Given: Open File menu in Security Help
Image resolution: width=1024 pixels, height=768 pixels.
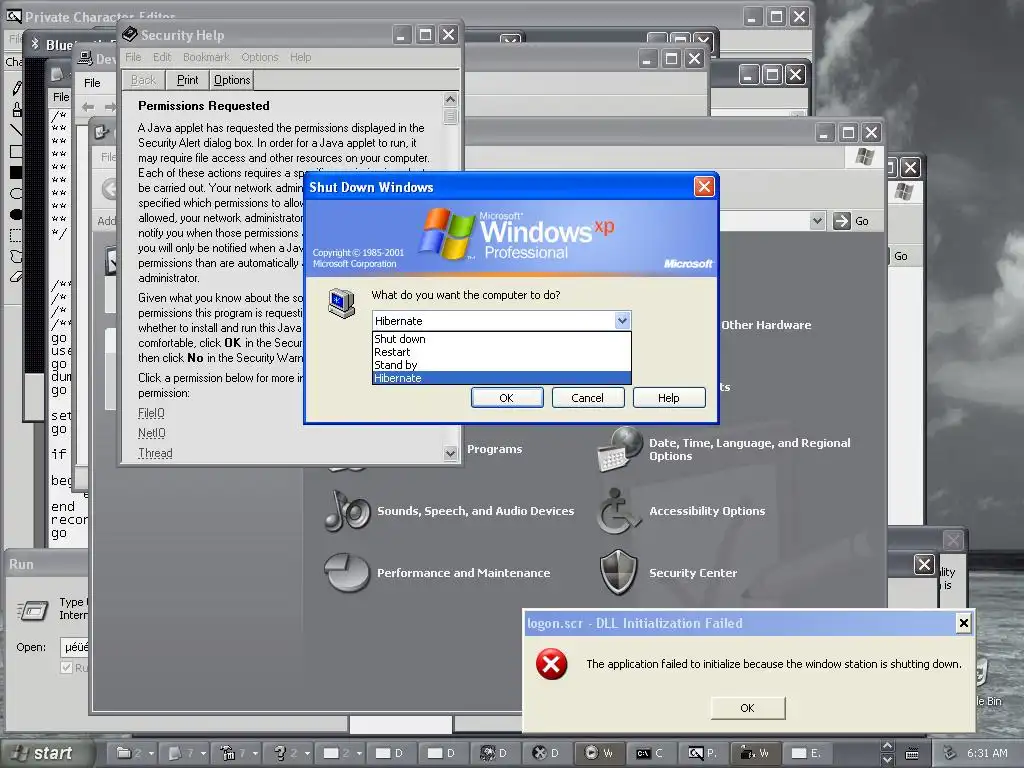Looking at the screenshot, I should click(133, 57).
